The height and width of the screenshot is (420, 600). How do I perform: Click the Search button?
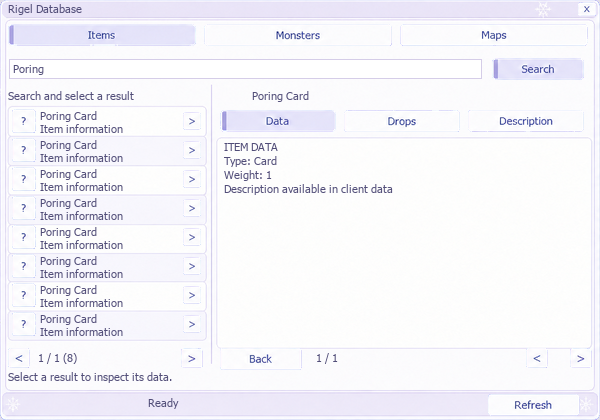[x=538, y=69]
